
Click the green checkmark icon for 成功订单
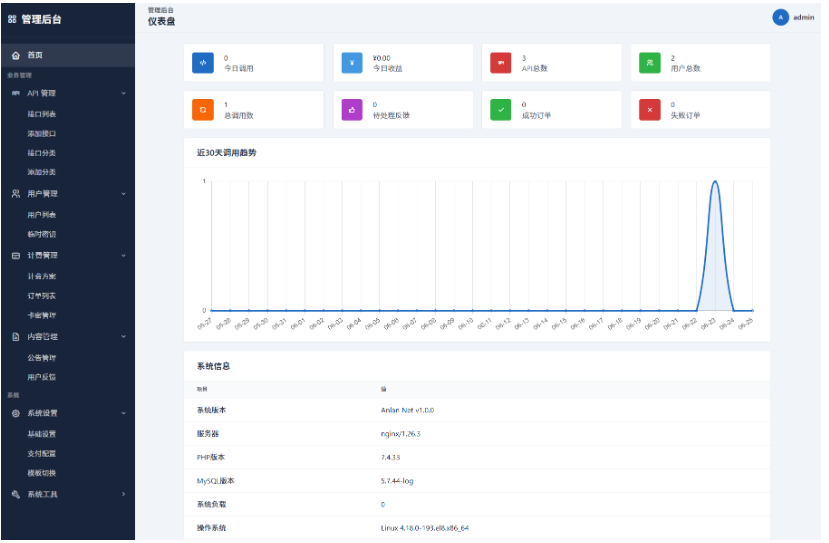coord(501,110)
